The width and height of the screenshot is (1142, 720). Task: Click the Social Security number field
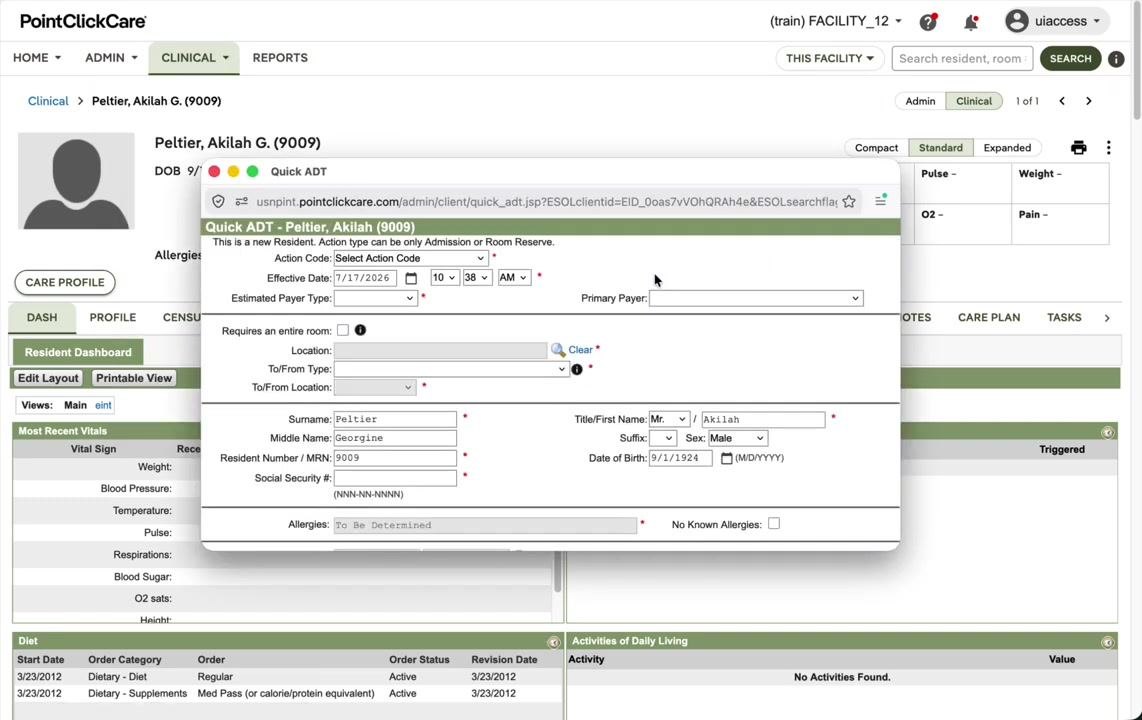(395, 478)
